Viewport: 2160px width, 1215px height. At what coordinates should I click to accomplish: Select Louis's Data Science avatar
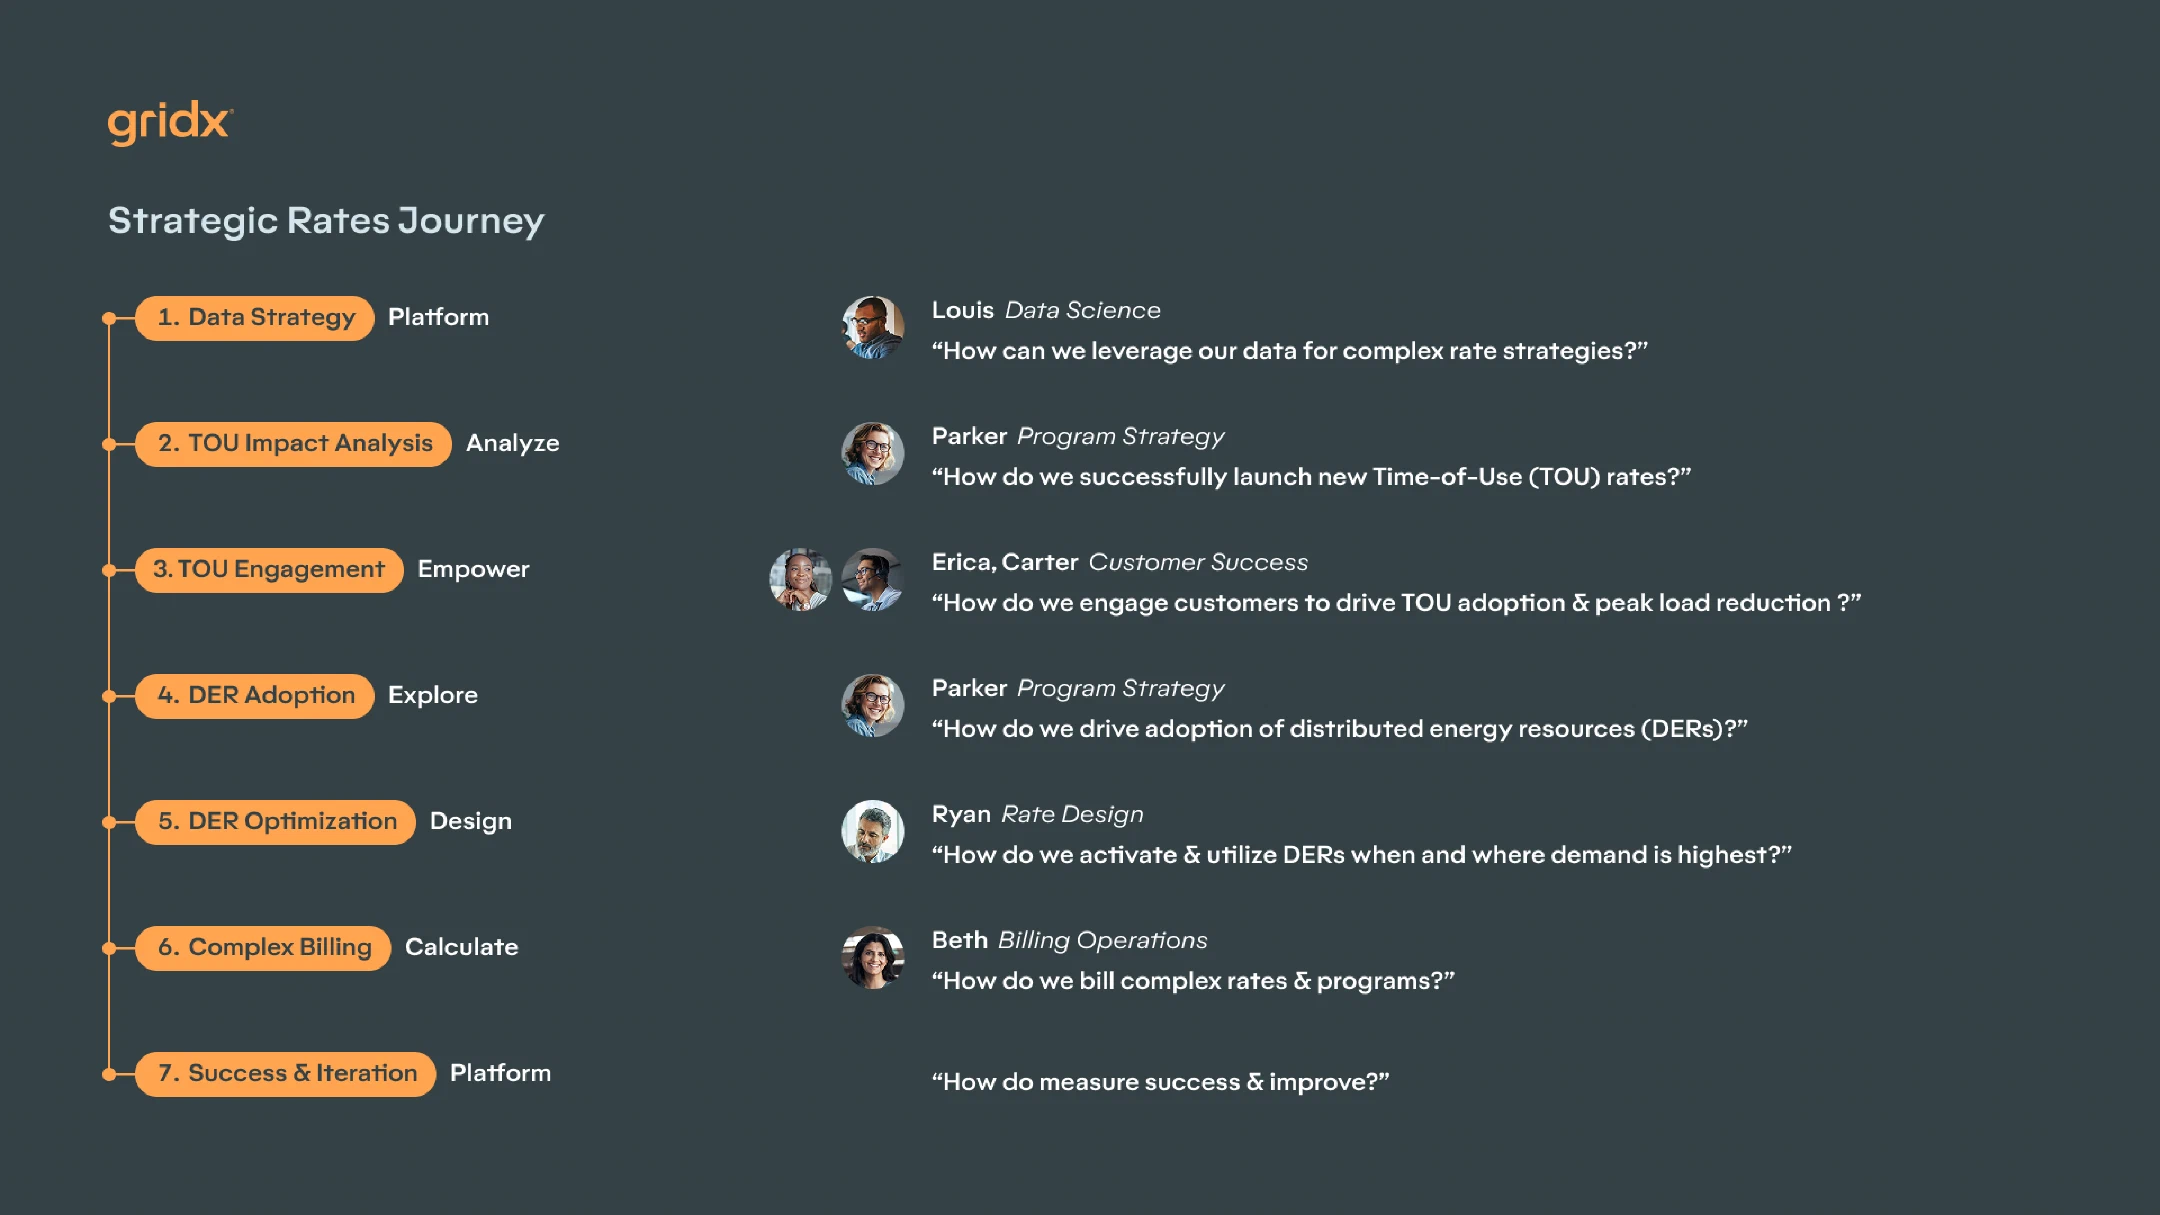[873, 328]
